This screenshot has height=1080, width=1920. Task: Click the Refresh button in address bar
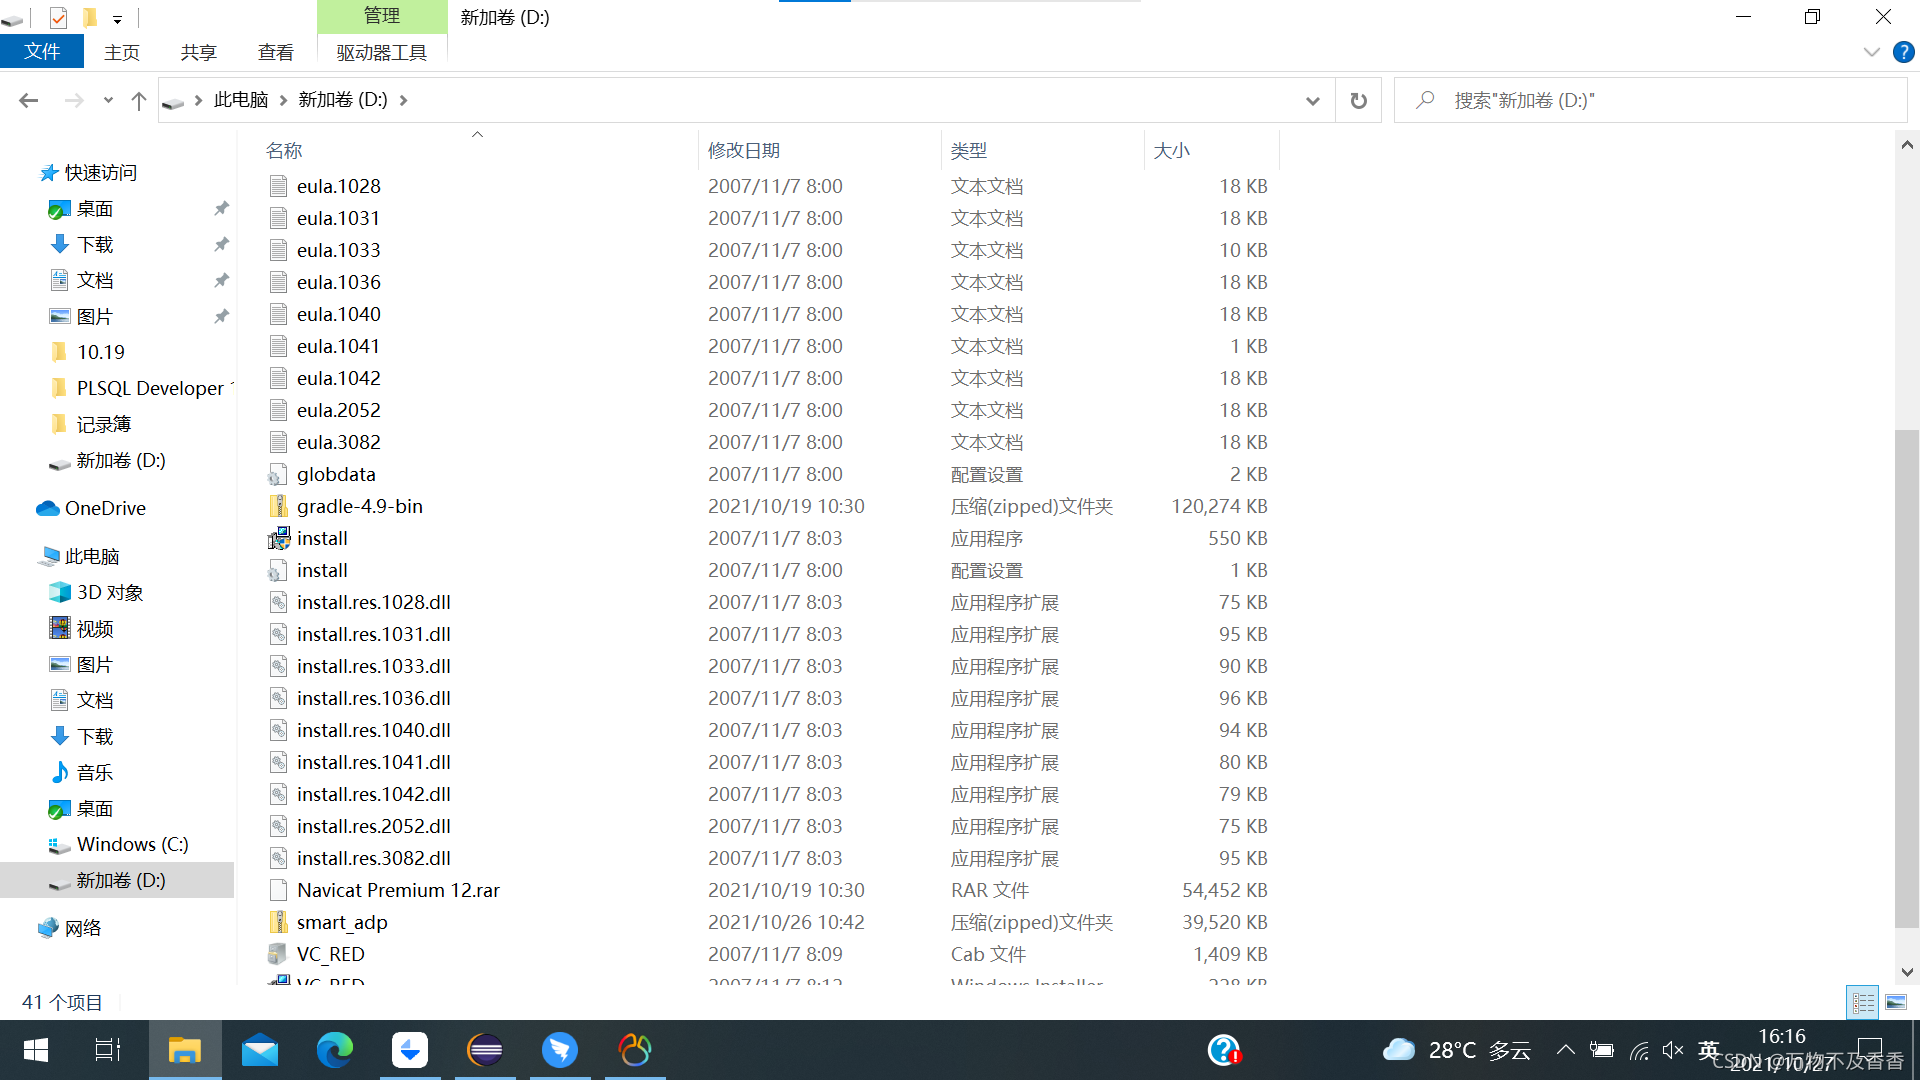1358,100
